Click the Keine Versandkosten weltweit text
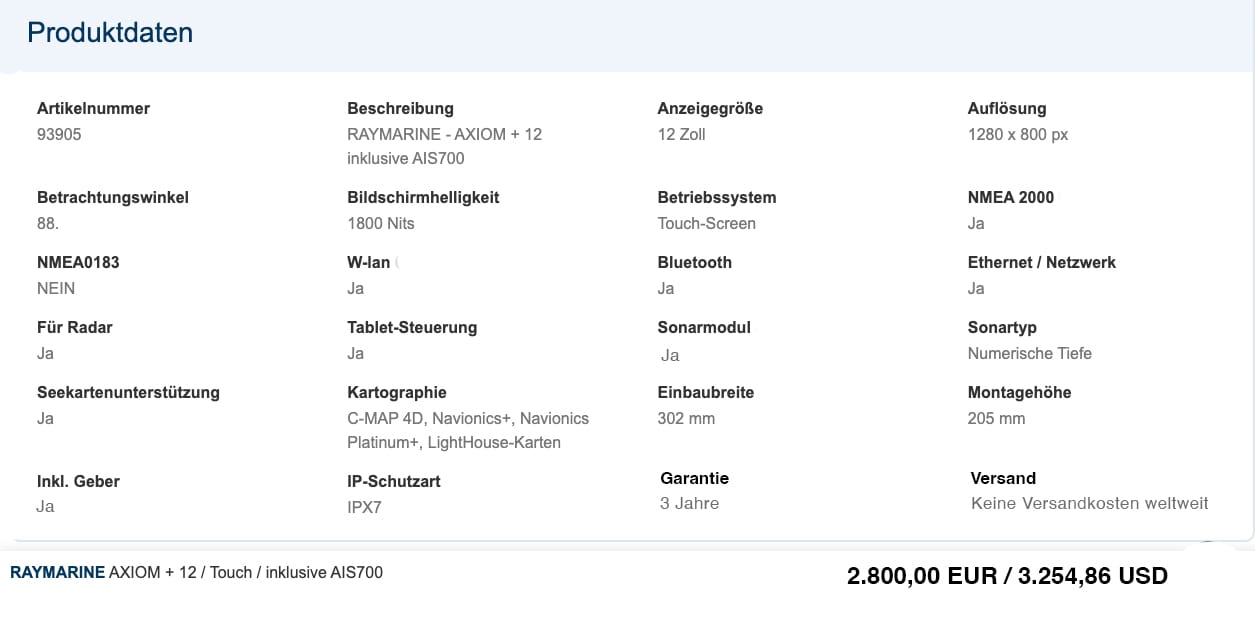Screen dimensions: 1255x621 1089,503
